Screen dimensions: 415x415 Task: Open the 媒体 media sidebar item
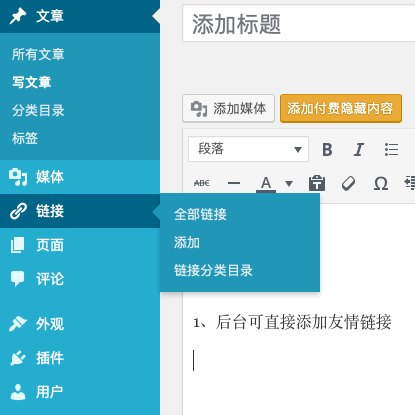click(x=80, y=177)
